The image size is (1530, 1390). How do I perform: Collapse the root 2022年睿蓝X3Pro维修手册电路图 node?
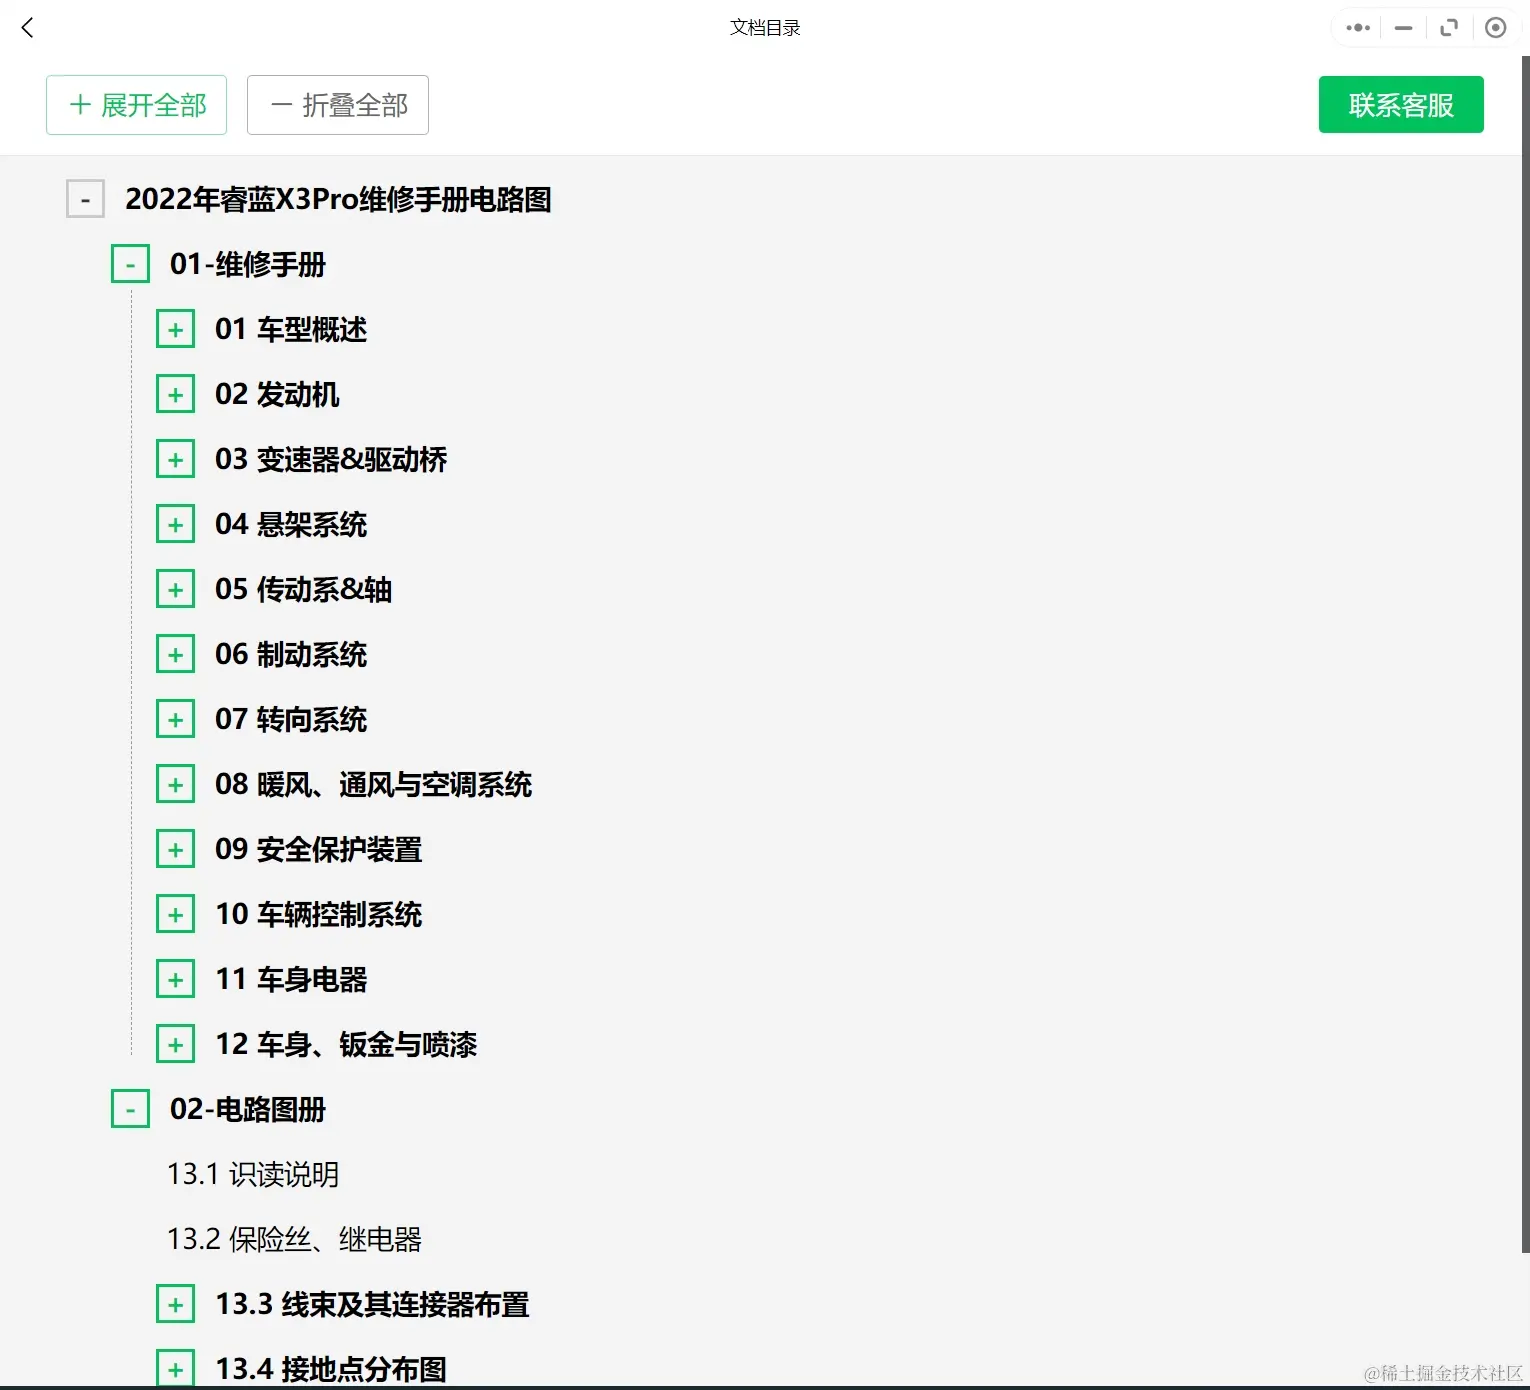click(85, 198)
